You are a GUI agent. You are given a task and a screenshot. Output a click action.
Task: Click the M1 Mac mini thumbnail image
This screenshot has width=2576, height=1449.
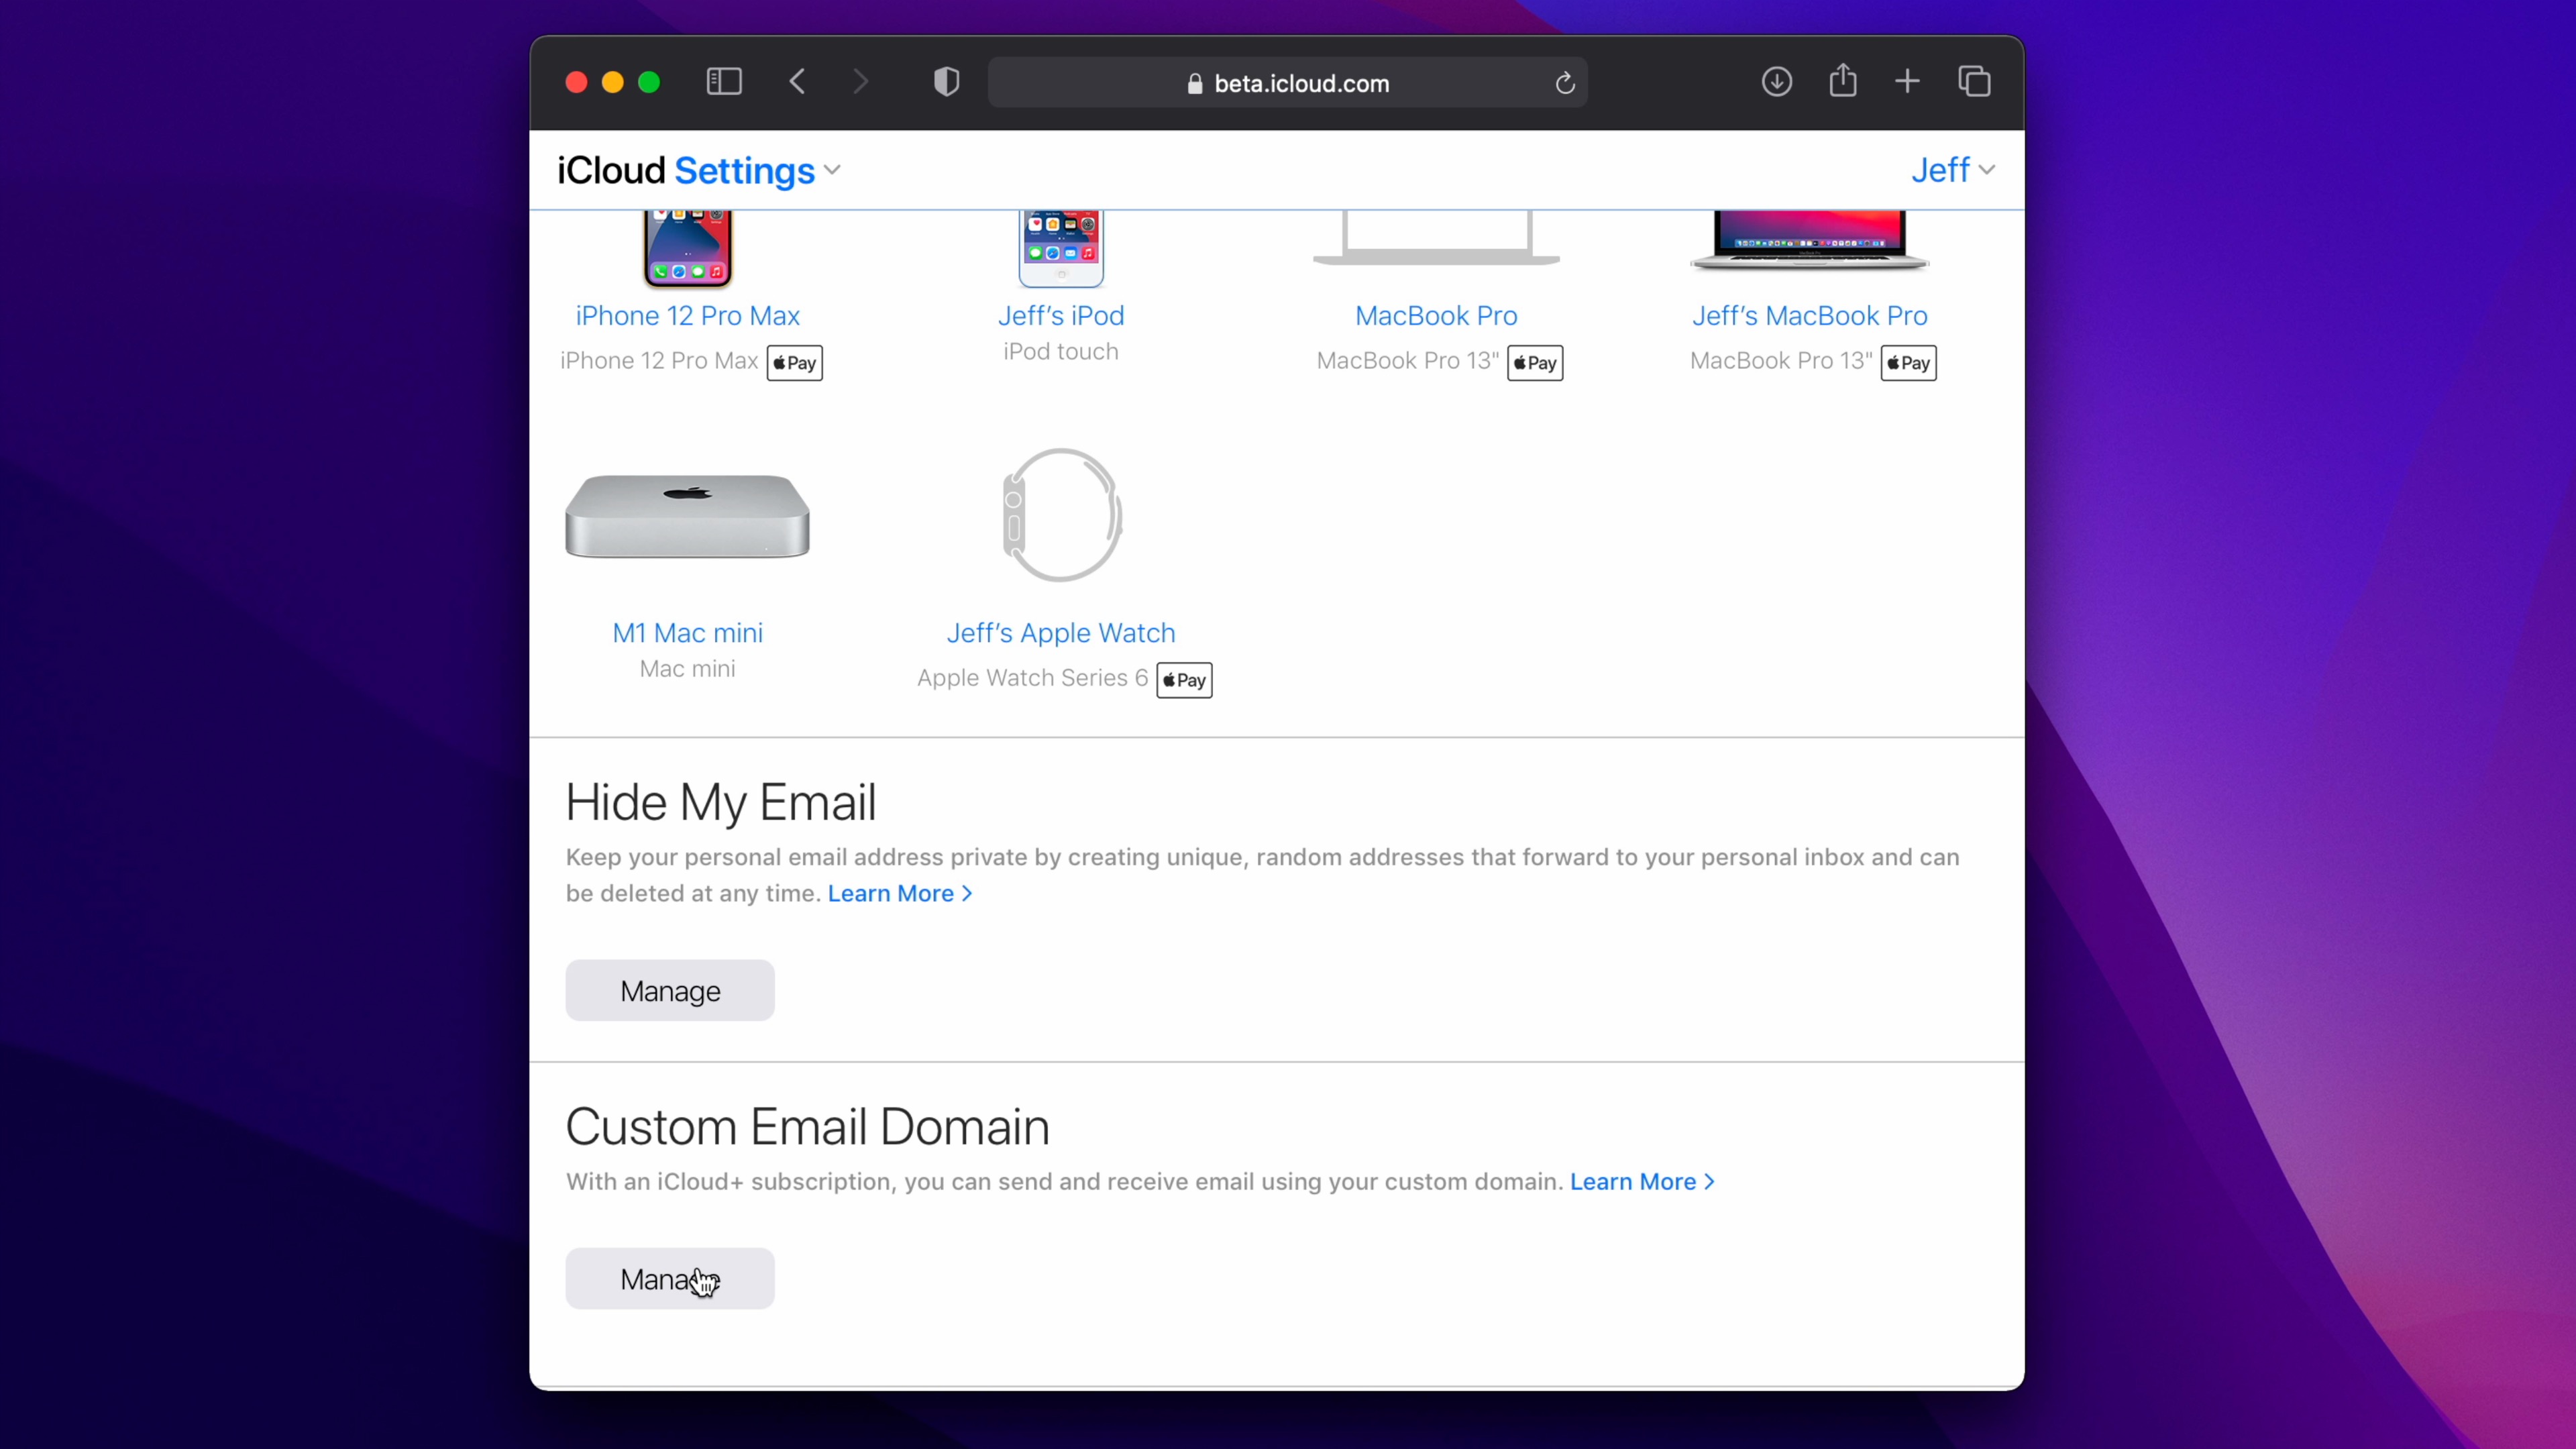click(686, 515)
